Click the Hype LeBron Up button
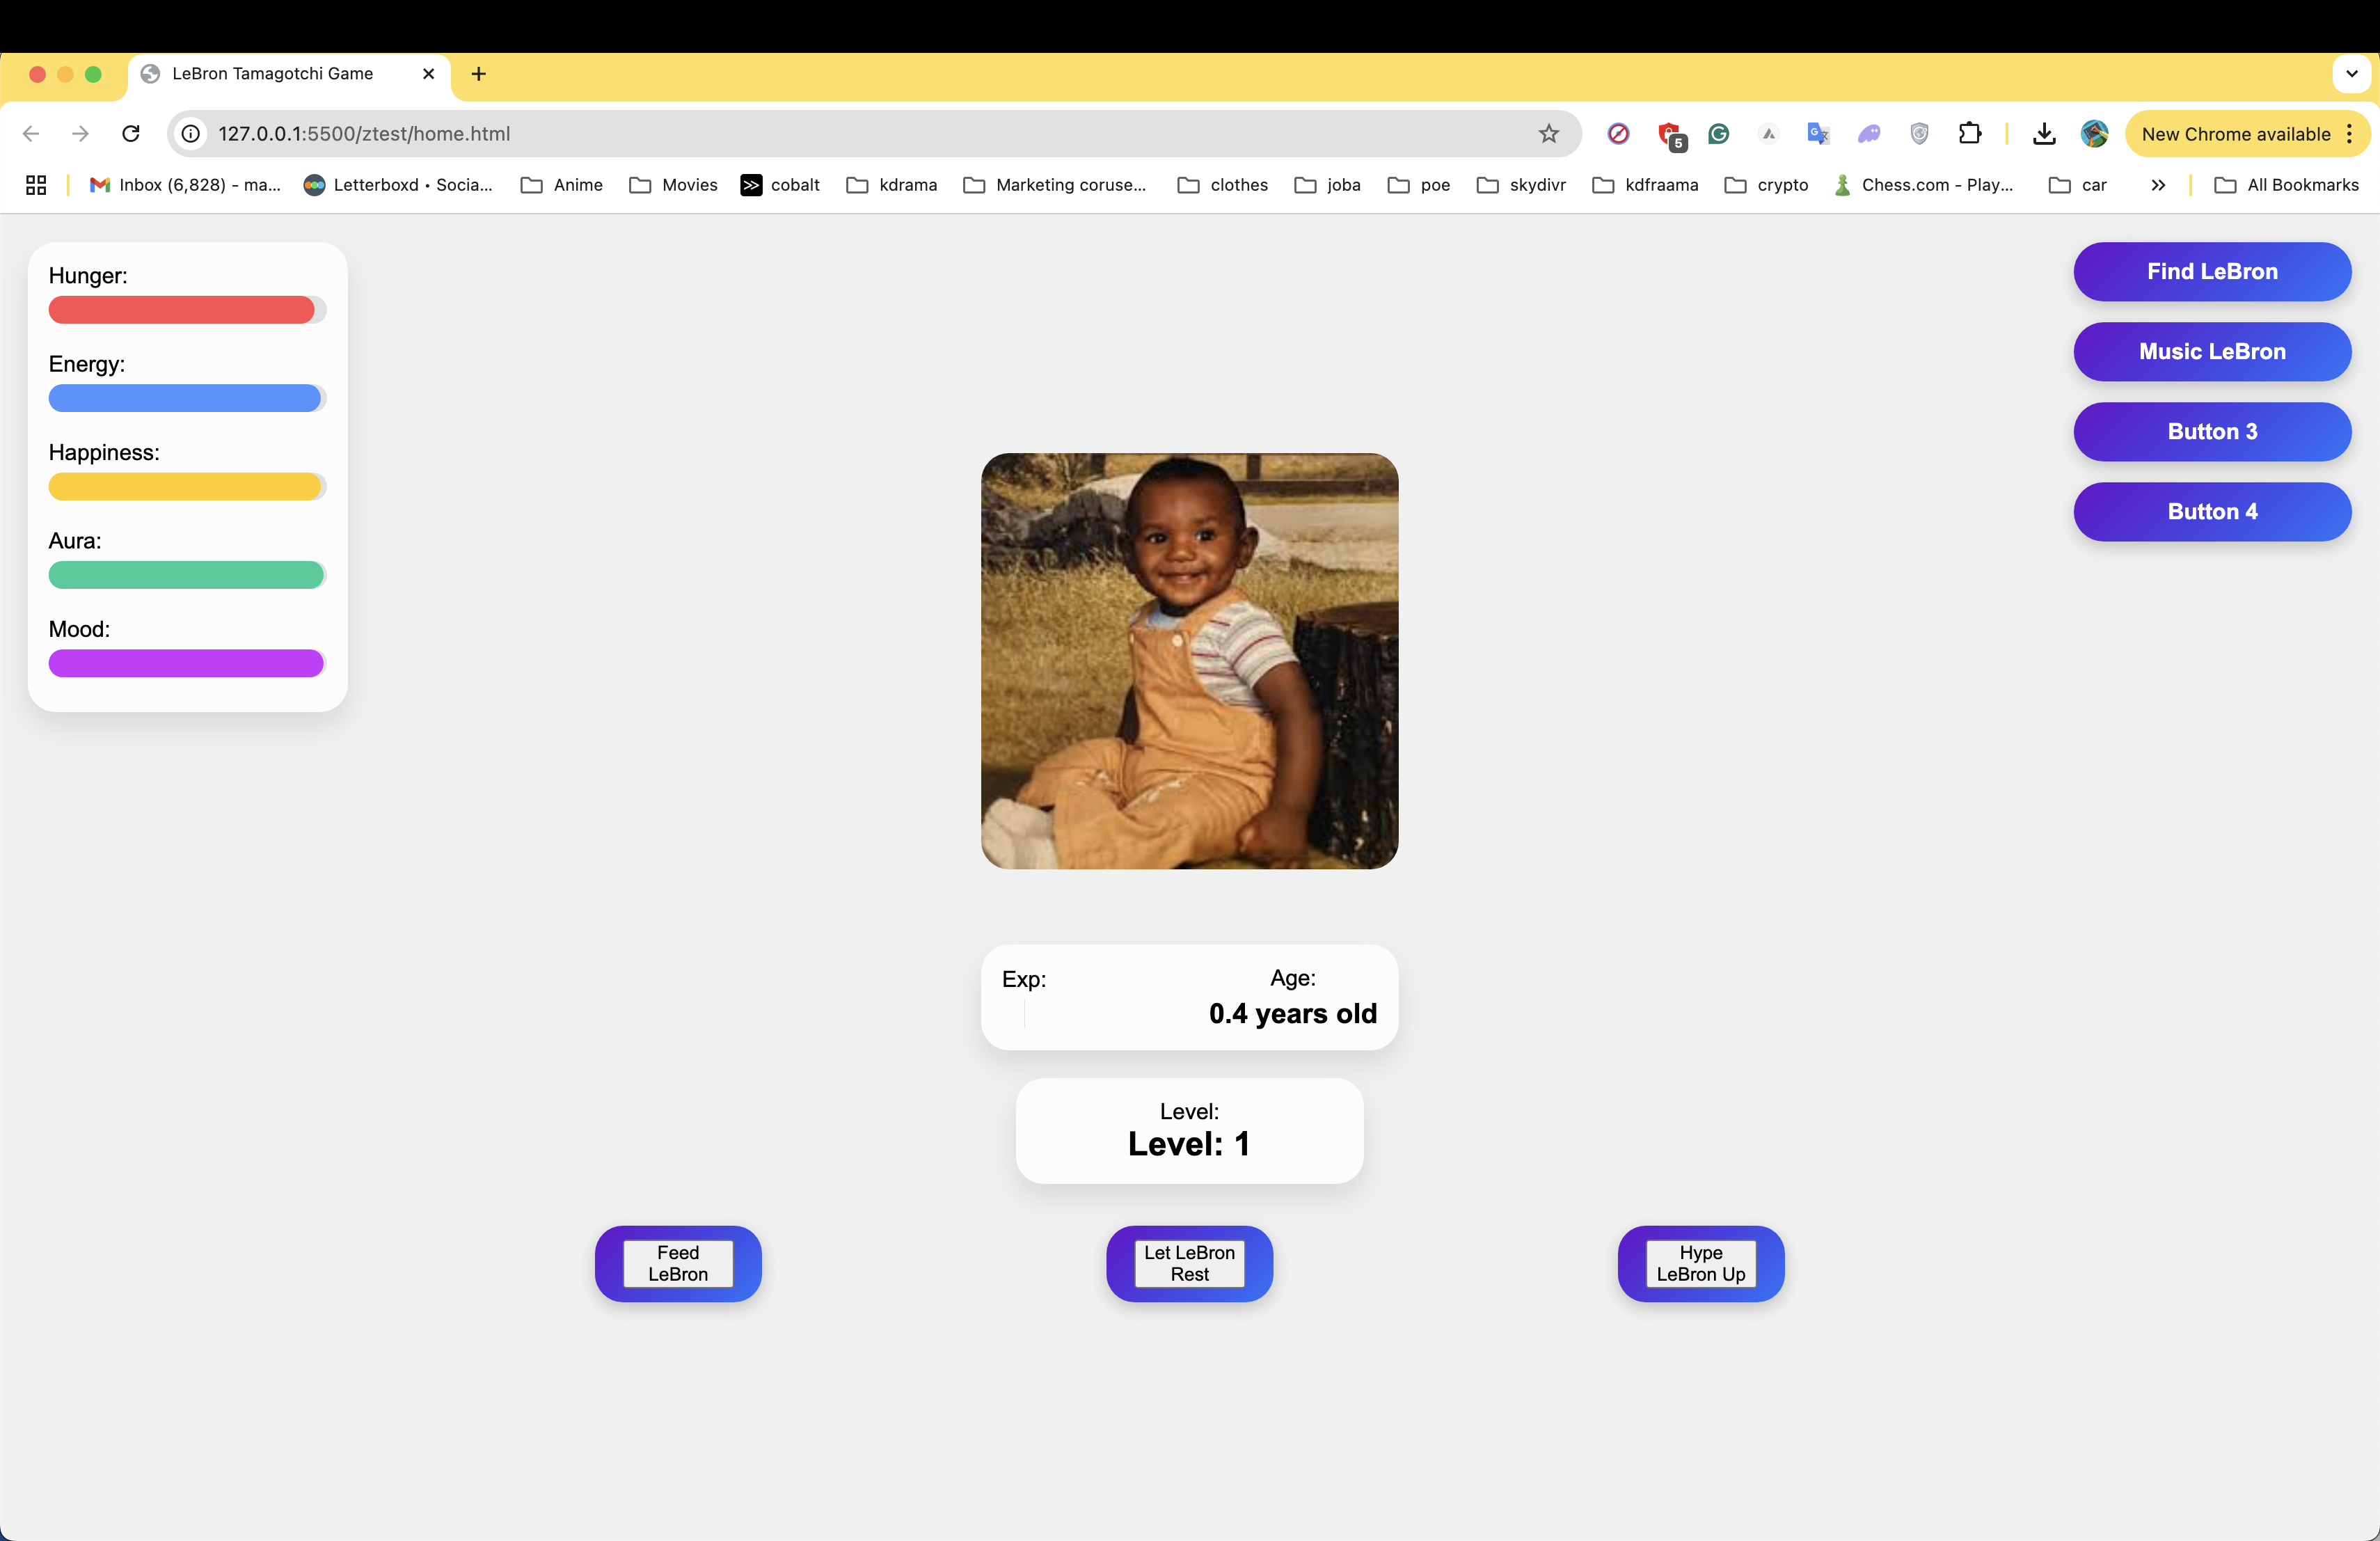Viewport: 2380px width, 1541px height. 1700,1263
